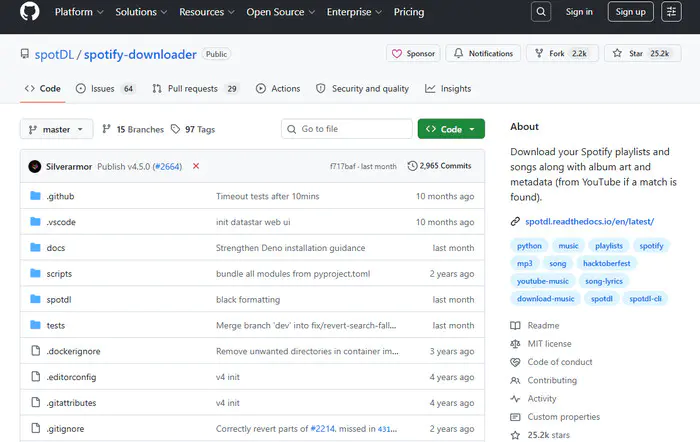This screenshot has height=442, width=700.
Task: Expand the Open Source menu
Action: (280, 12)
